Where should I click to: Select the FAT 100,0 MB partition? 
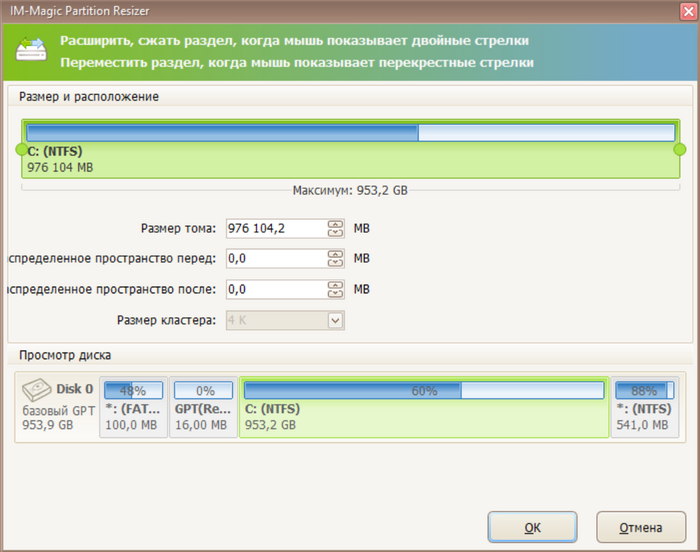pyautogui.click(x=133, y=407)
